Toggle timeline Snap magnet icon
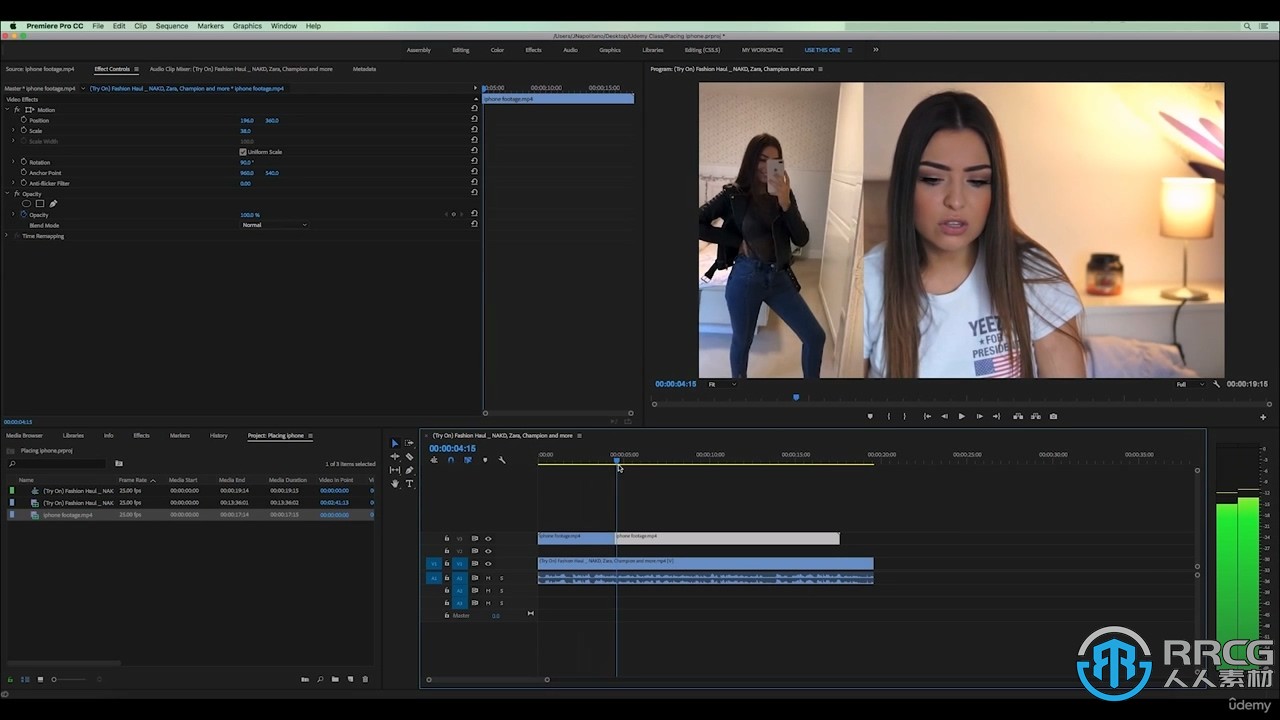Viewport: 1280px width, 720px height. point(451,460)
